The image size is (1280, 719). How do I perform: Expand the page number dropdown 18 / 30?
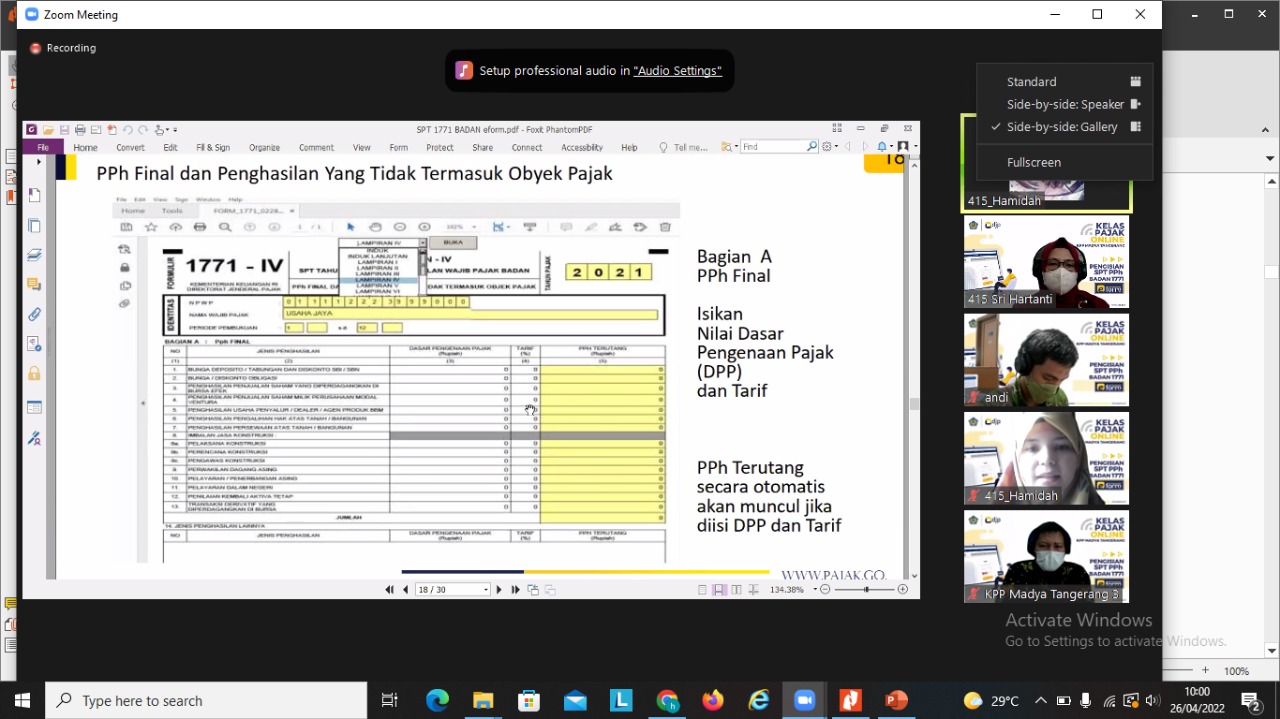point(485,590)
